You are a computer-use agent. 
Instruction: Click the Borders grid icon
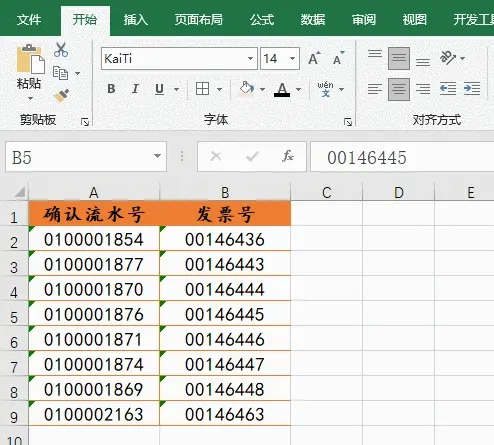click(202, 89)
